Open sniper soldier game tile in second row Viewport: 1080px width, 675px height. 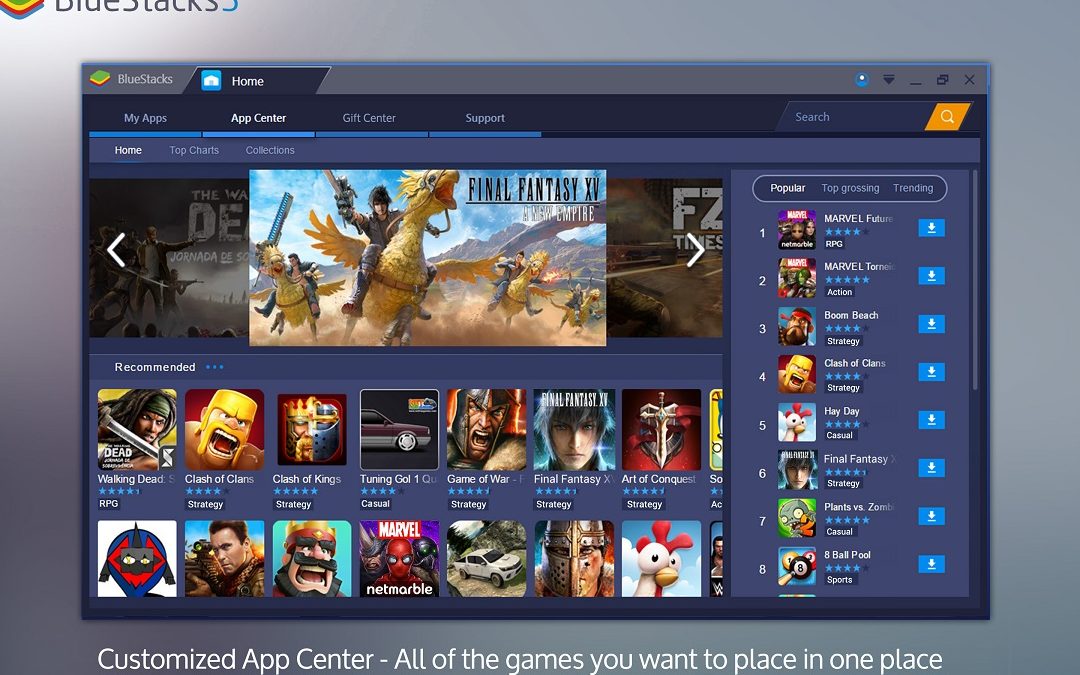click(224, 559)
